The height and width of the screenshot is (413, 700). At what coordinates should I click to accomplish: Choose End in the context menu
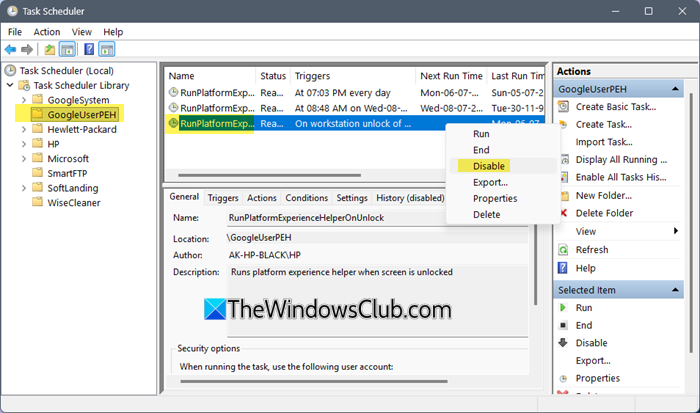click(x=503, y=150)
